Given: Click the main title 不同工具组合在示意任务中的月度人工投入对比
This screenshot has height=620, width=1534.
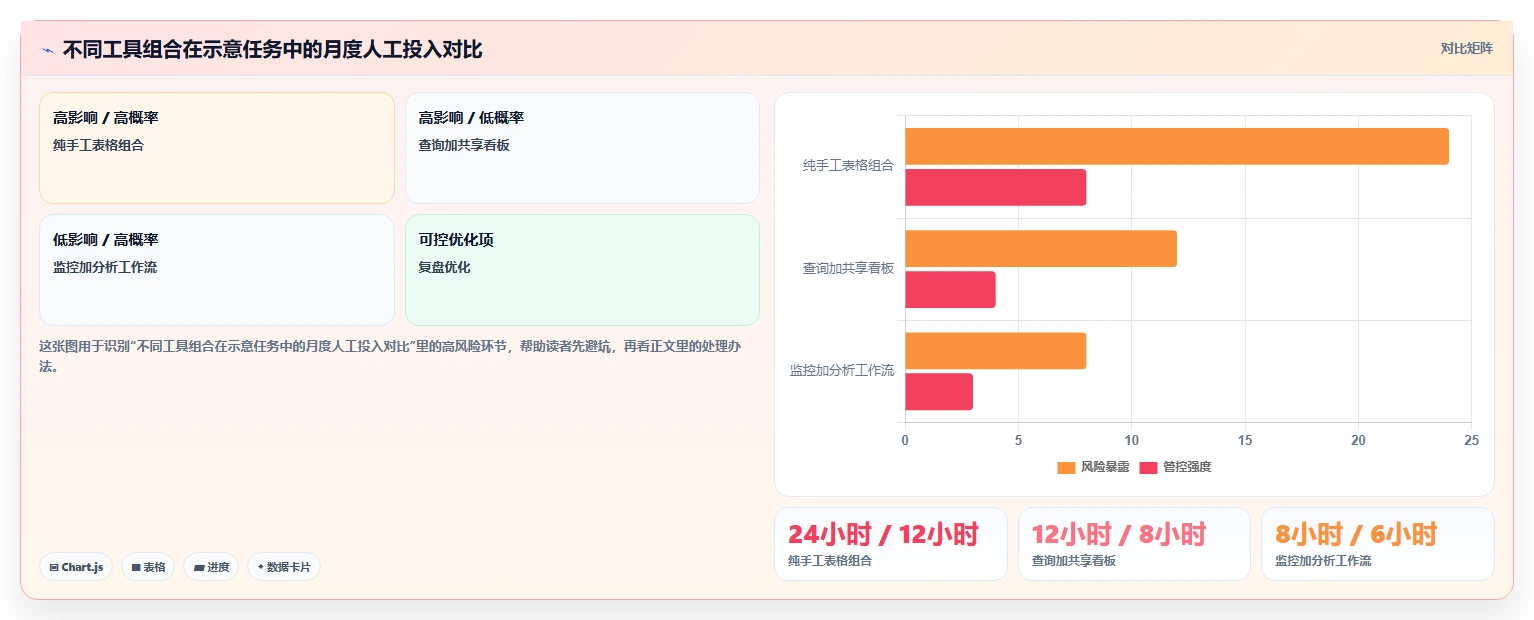Looking at the screenshot, I should click(x=272, y=50).
